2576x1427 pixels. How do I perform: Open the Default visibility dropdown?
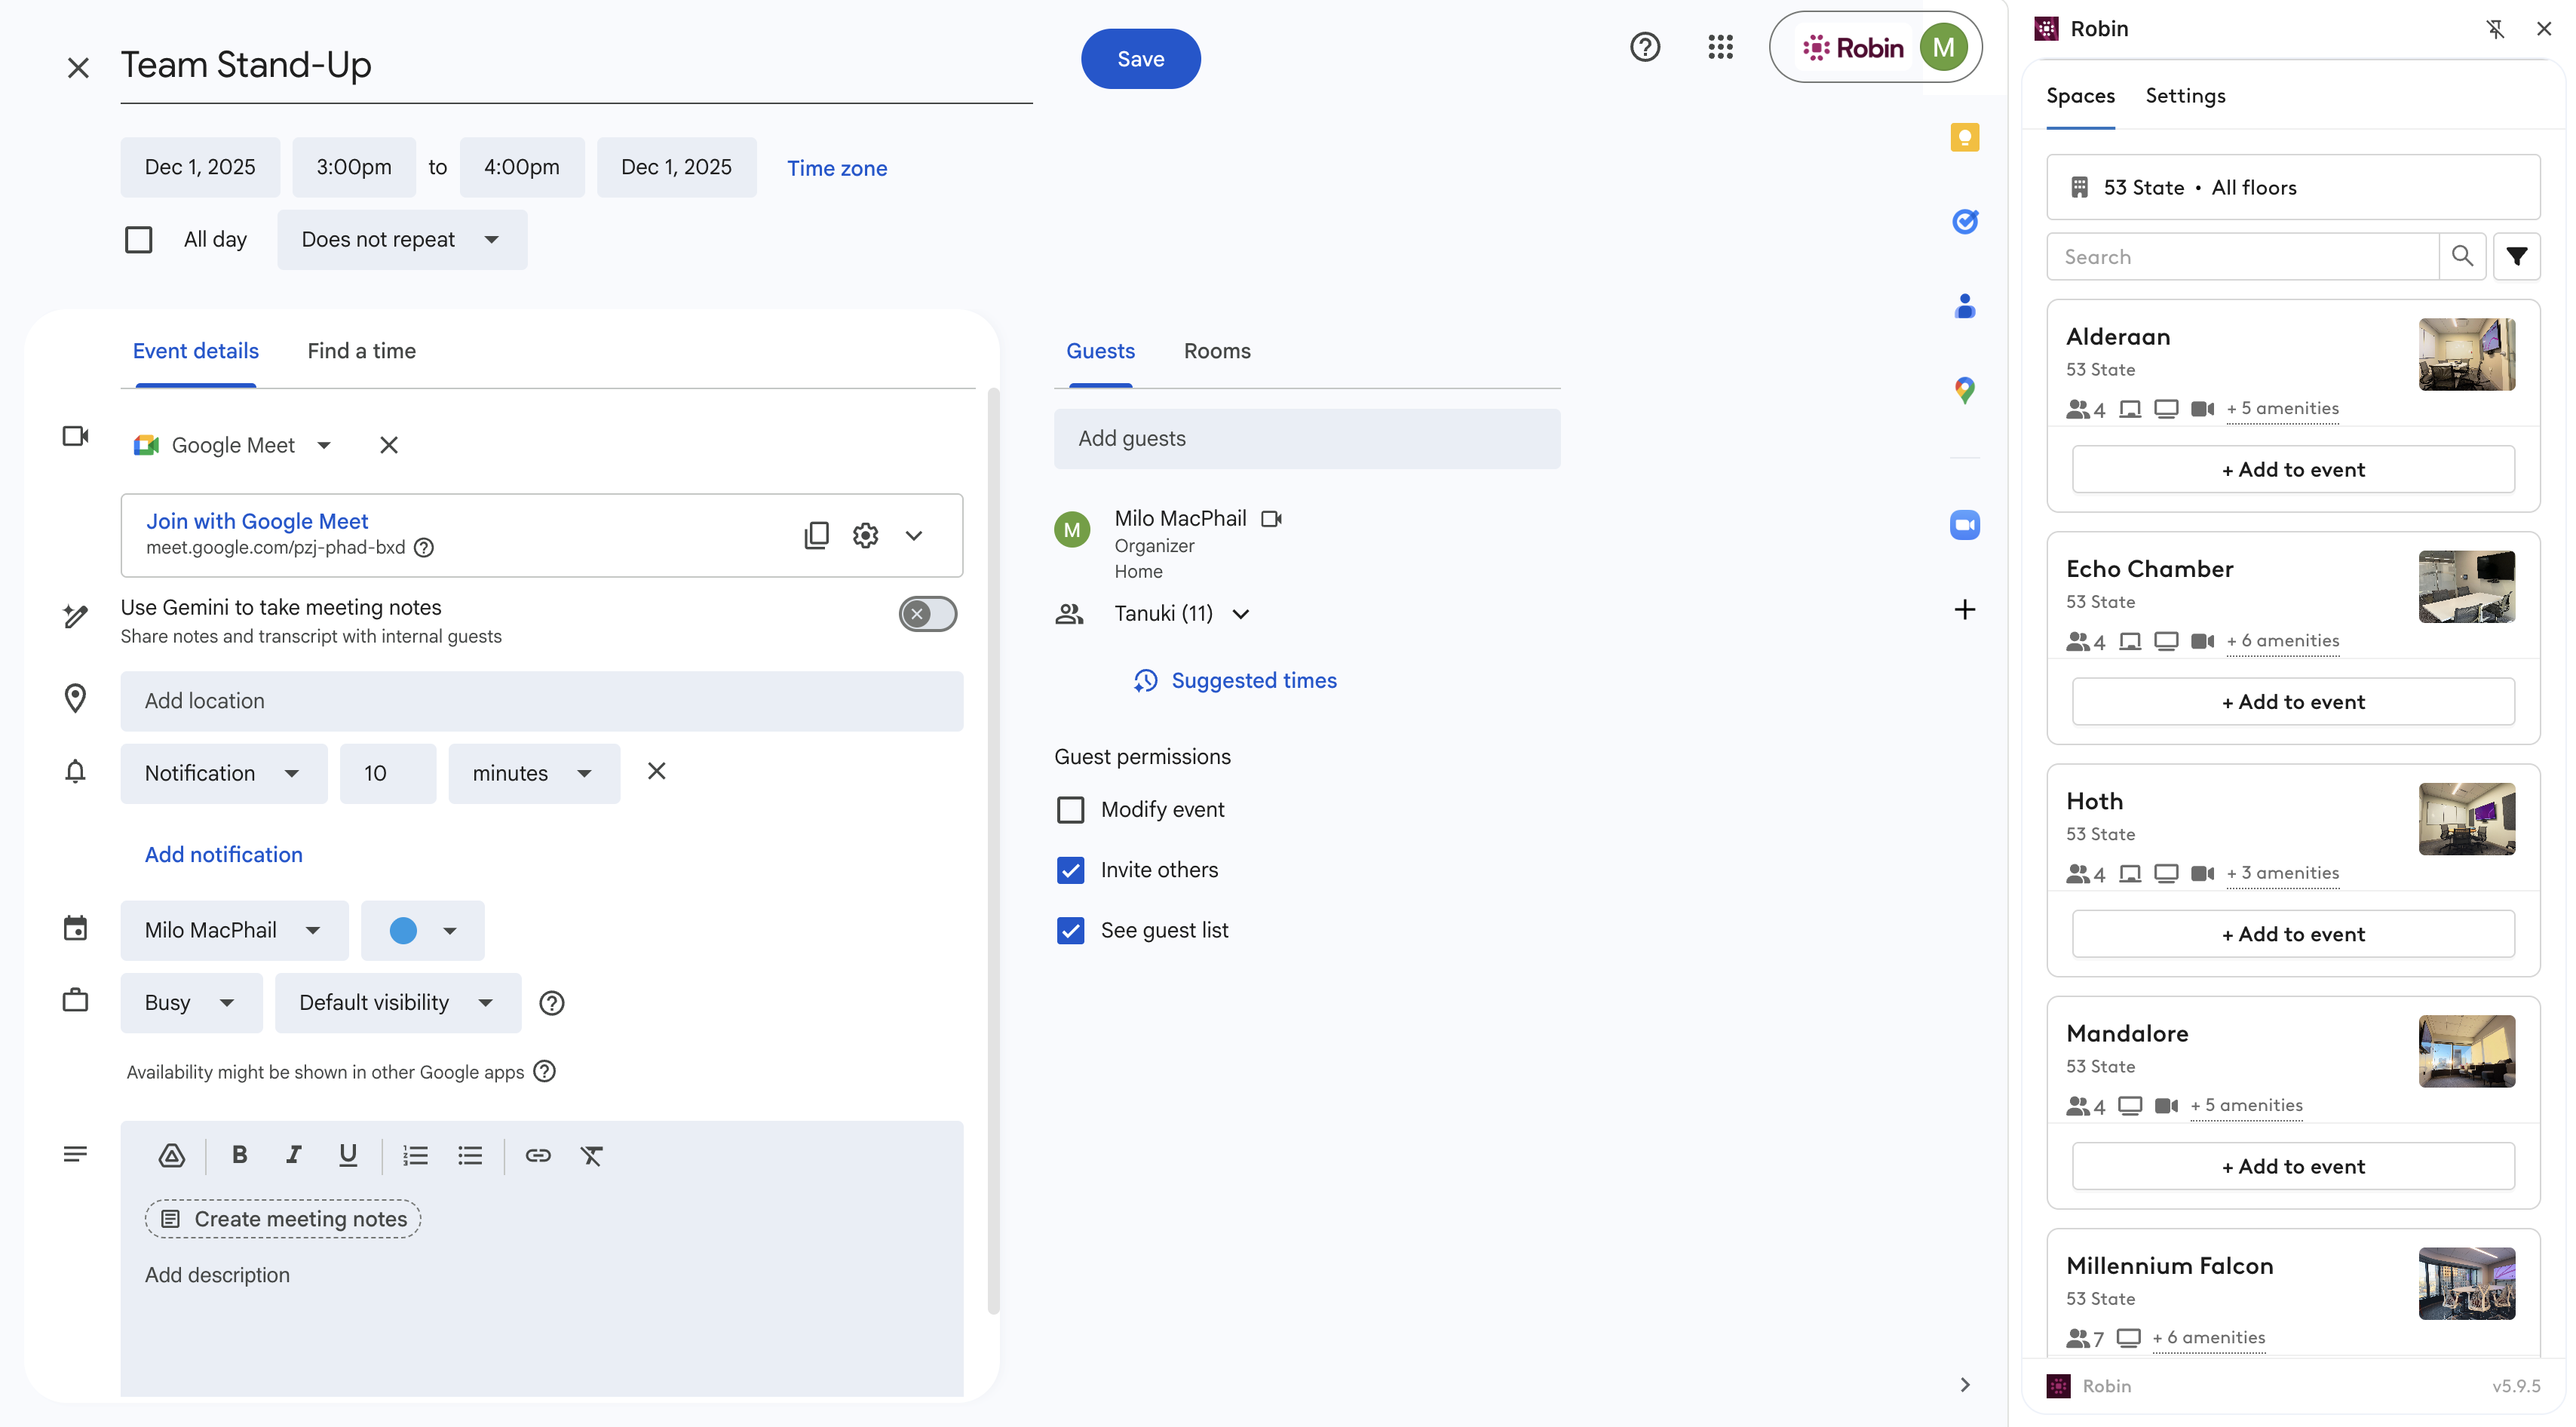point(397,1002)
